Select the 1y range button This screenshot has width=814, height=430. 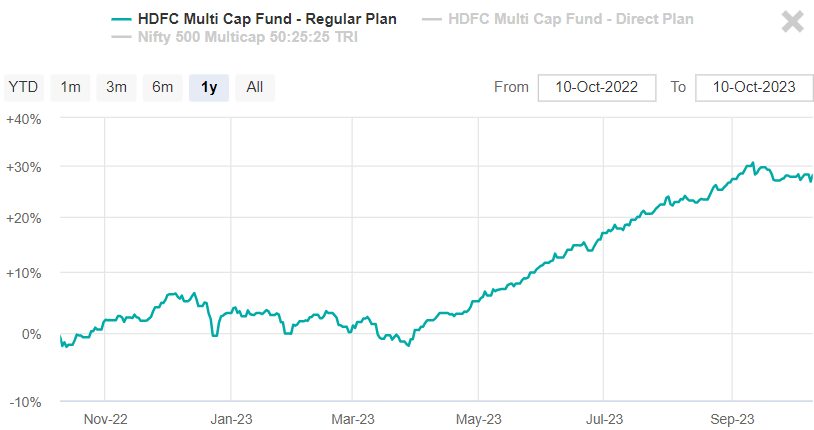209,87
